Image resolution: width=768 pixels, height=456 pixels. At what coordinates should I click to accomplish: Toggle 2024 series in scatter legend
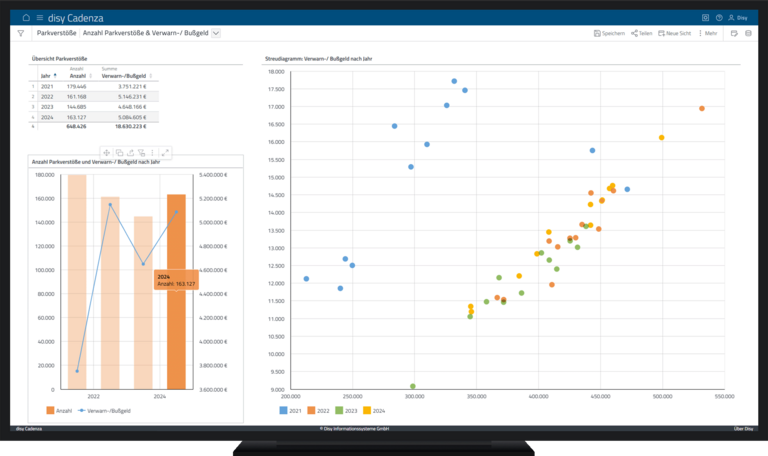click(x=374, y=410)
